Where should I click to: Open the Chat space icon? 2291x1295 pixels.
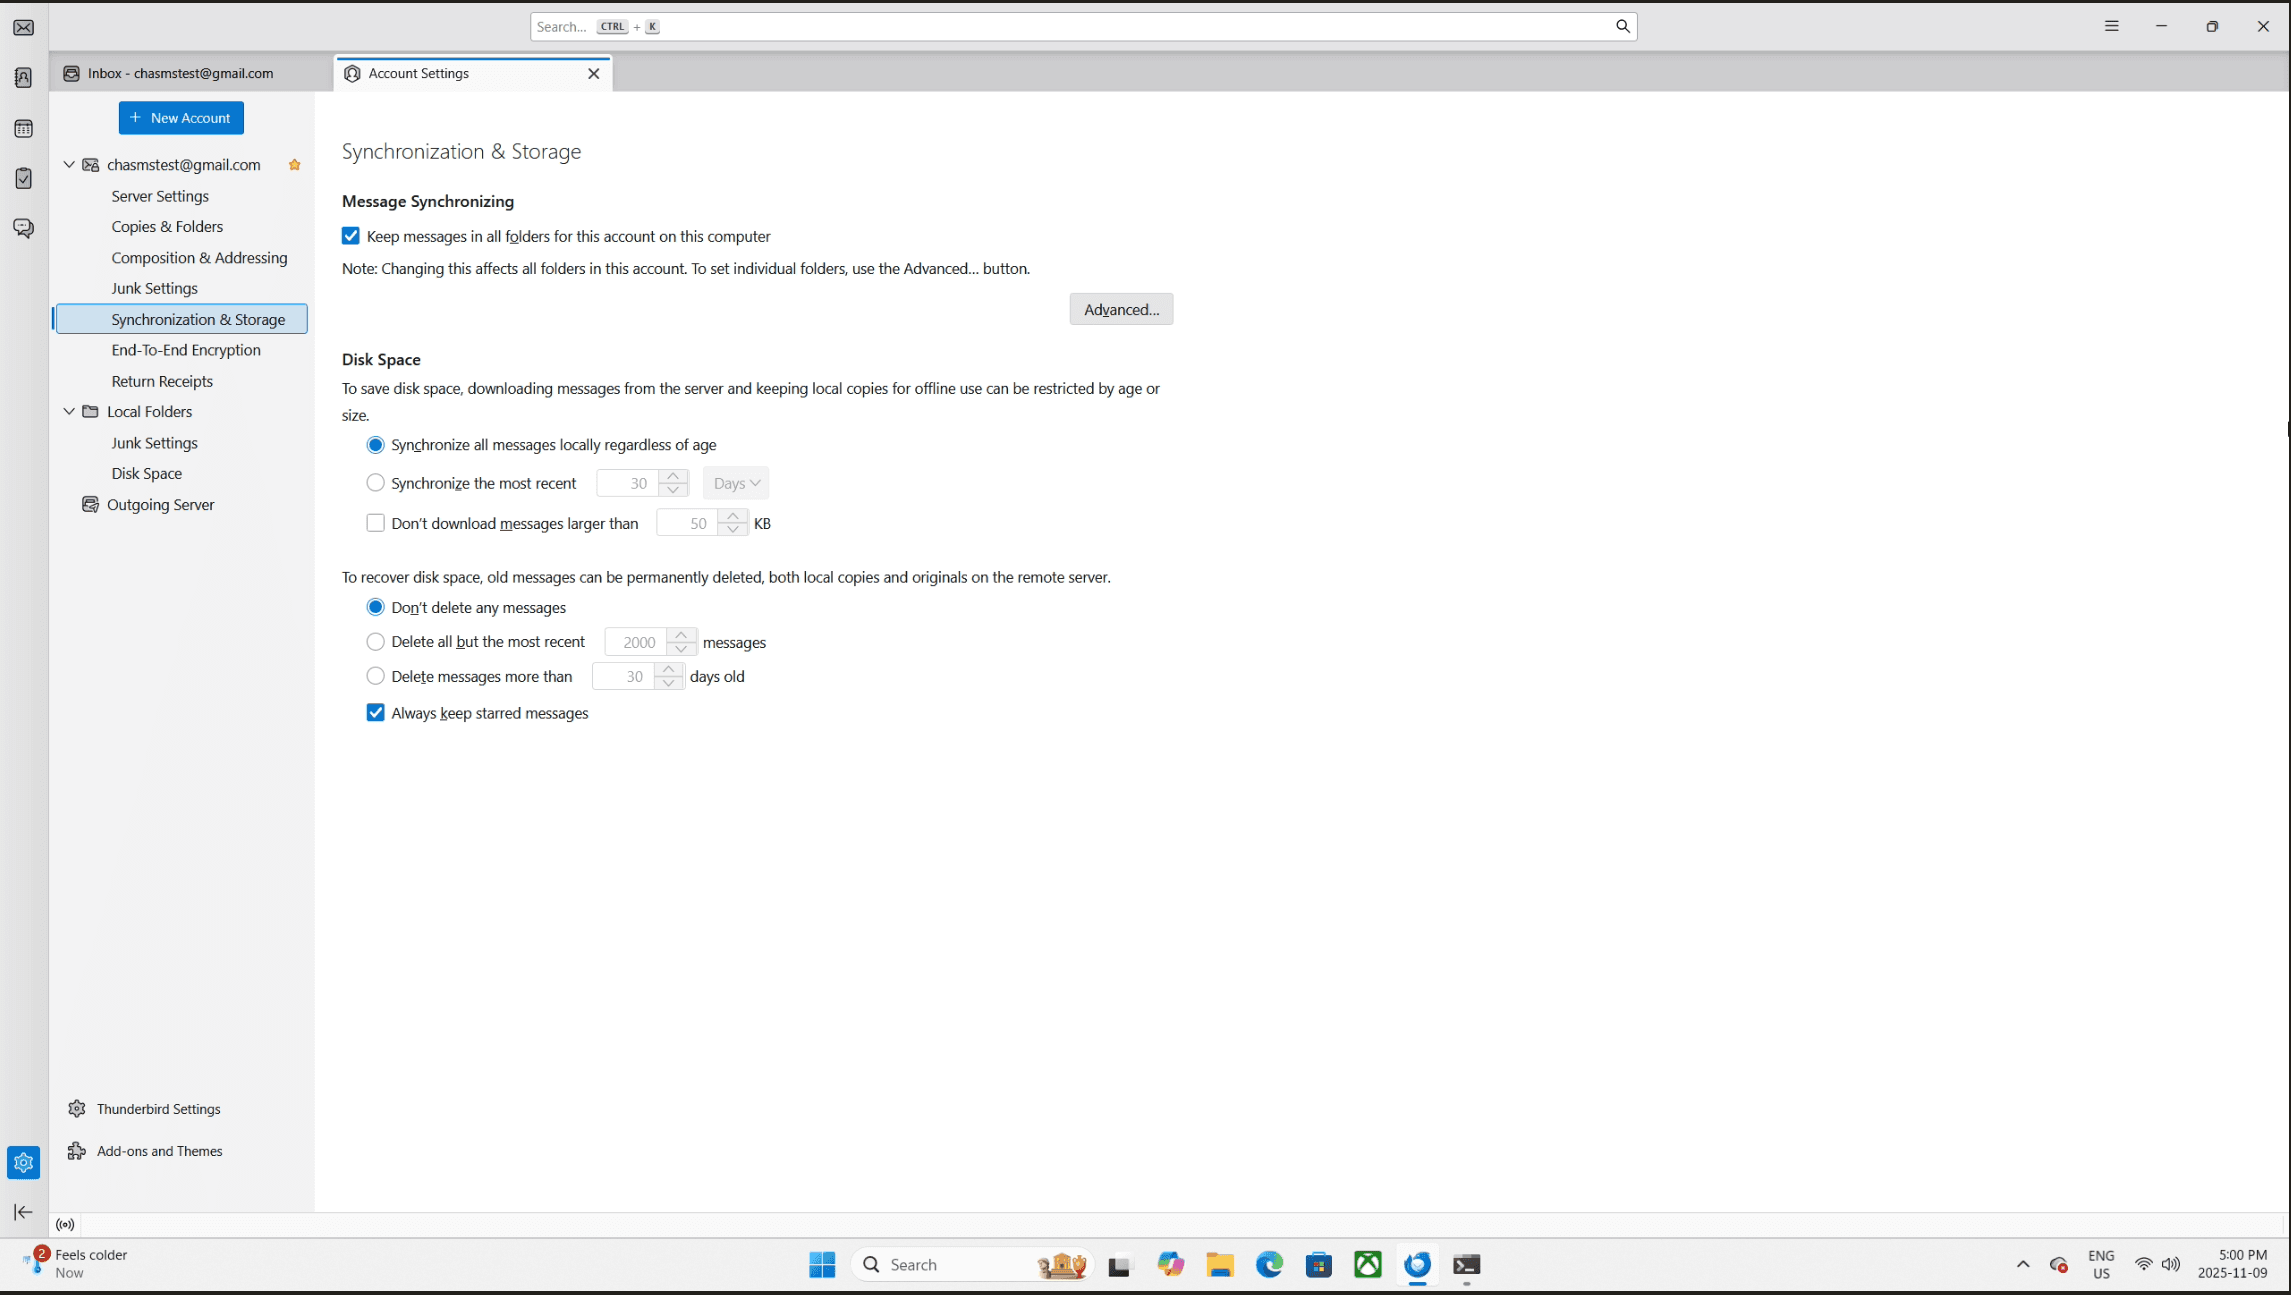(x=23, y=228)
